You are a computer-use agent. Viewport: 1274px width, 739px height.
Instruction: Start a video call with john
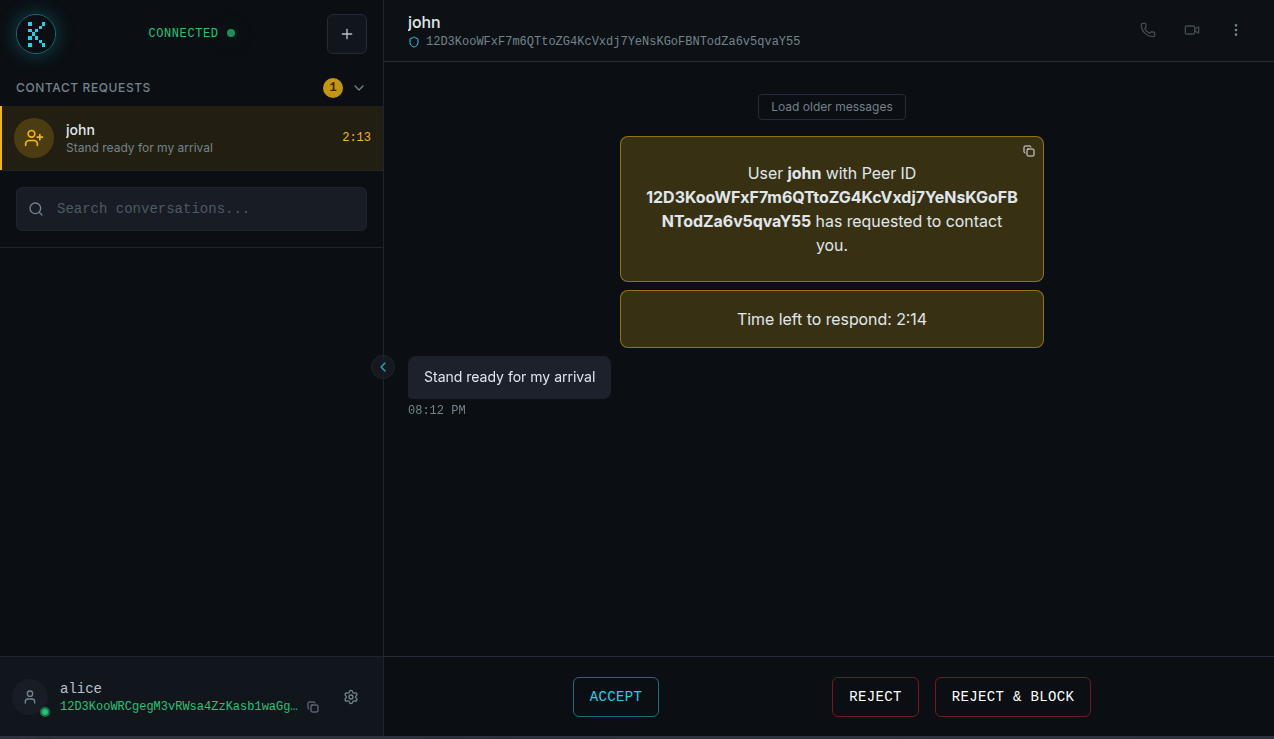point(1192,30)
